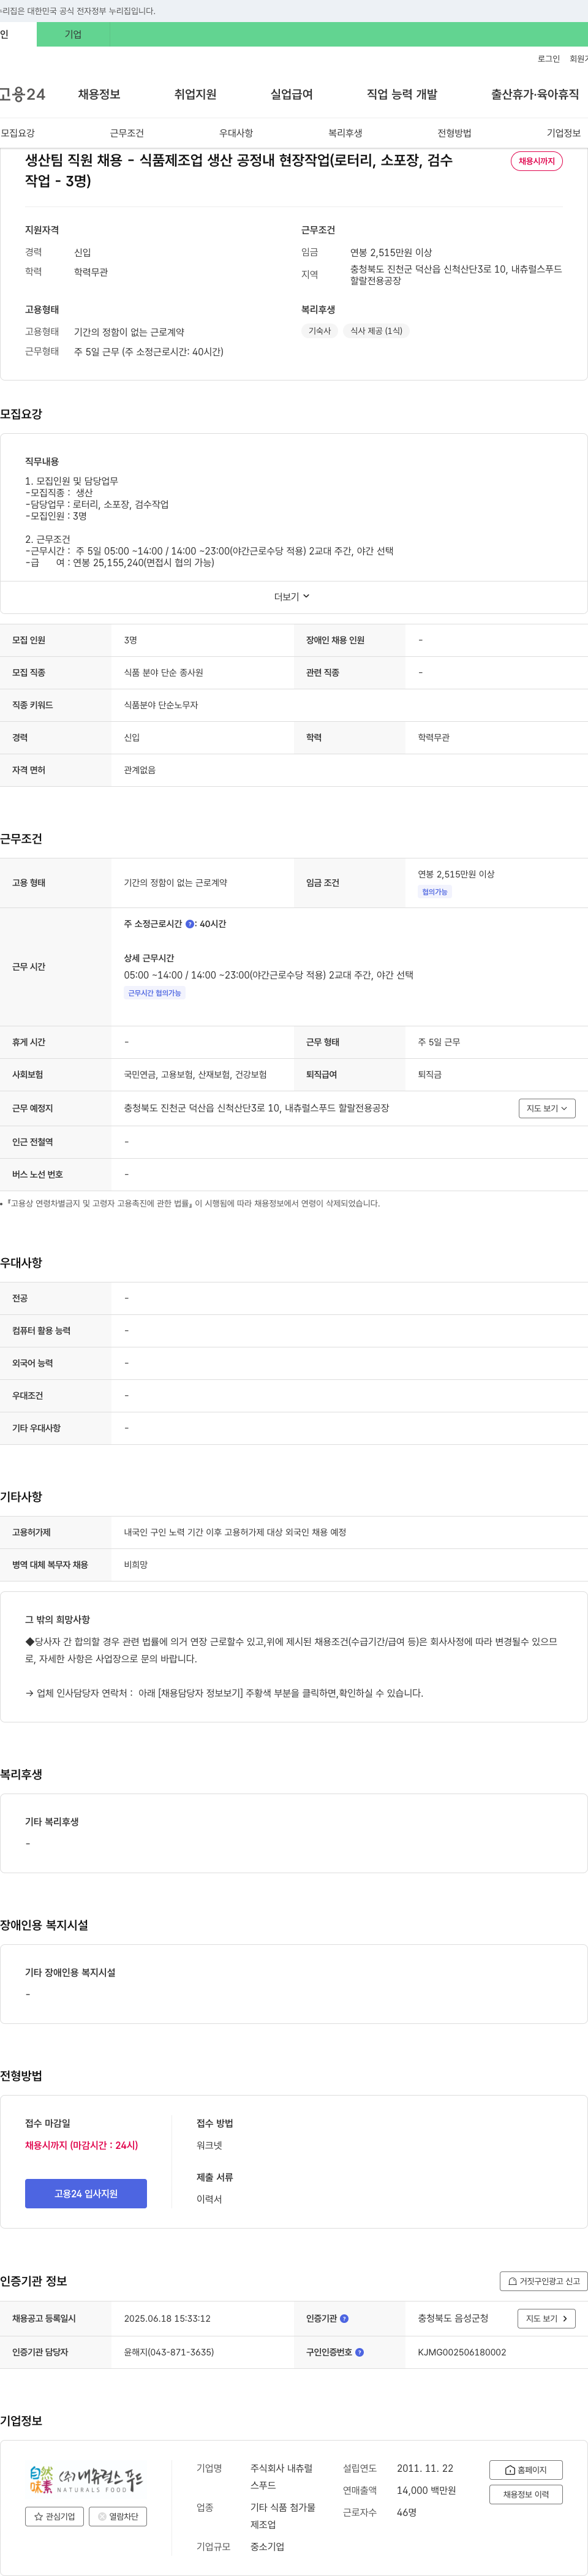
Task: Click 기타 식품 첨가물 제조업 industry text
Action: coord(283,2517)
